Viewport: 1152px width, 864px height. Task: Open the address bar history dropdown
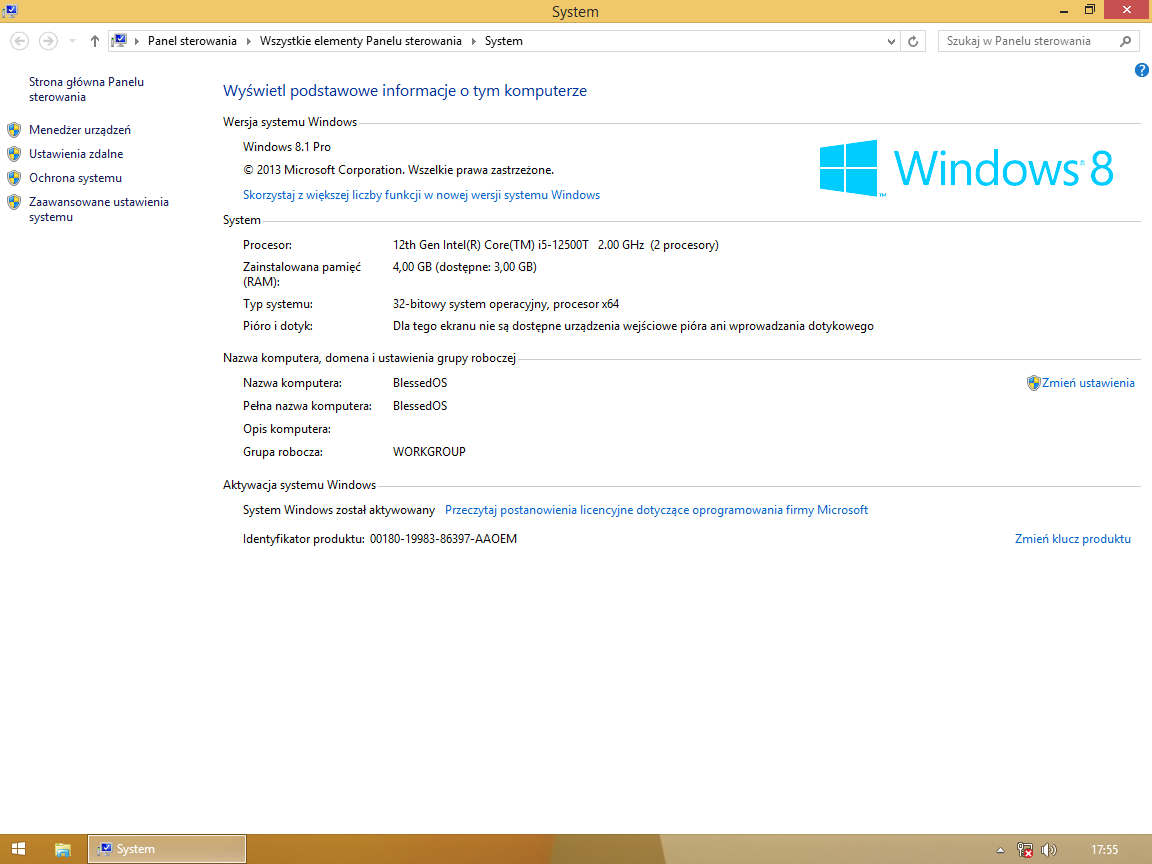point(892,41)
